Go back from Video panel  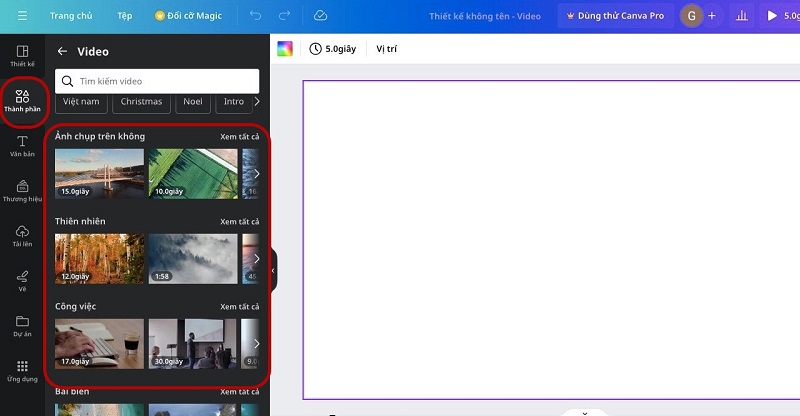tap(62, 51)
